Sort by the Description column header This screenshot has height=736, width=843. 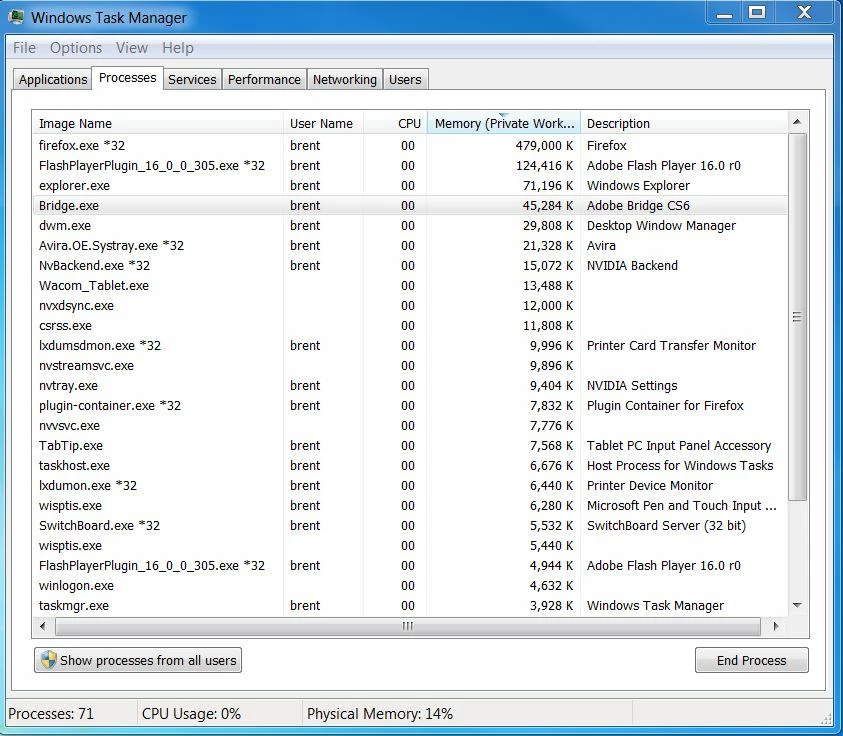point(684,123)
